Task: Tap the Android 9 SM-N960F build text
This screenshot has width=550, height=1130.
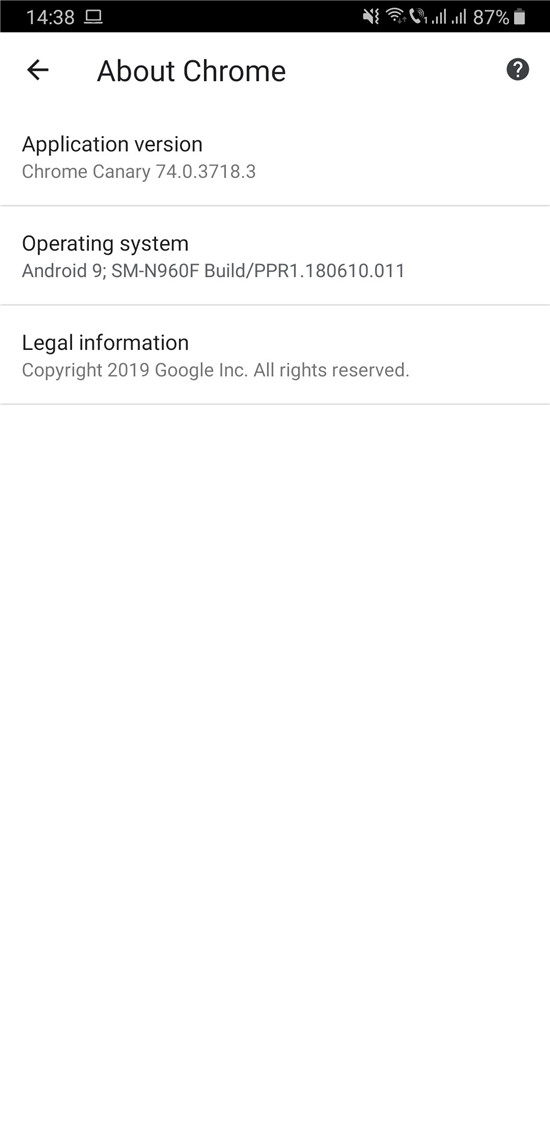Action: coord(213,271)
